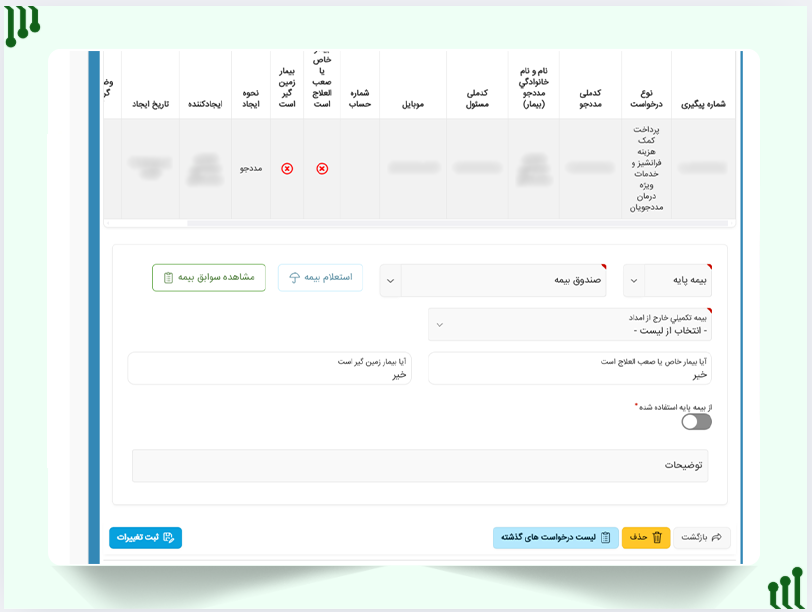Image resolution: width=812 pixels, height=612 pixels.
Task: Click red X in بیمار زمین گیر column
Action: [287, 169]
